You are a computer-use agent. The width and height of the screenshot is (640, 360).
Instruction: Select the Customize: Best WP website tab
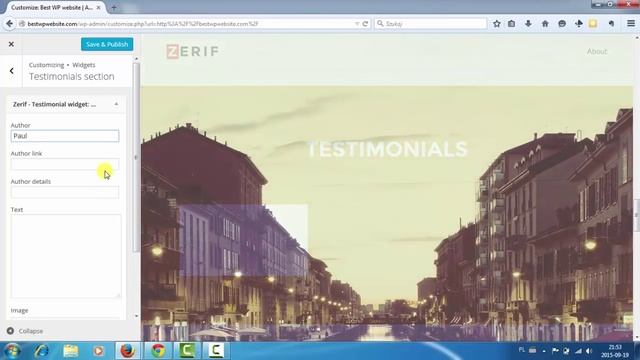(52, 7)
